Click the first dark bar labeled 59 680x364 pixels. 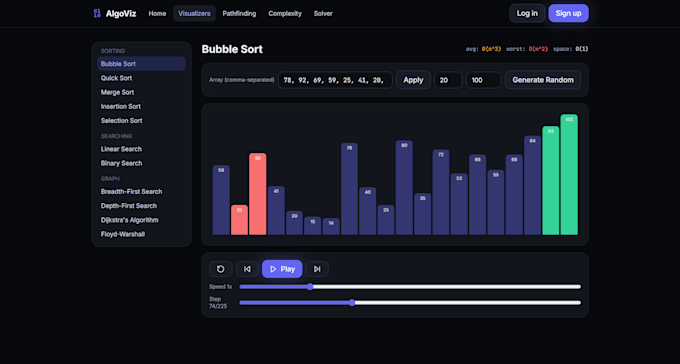pyautogui.click(x=221, y=200)
